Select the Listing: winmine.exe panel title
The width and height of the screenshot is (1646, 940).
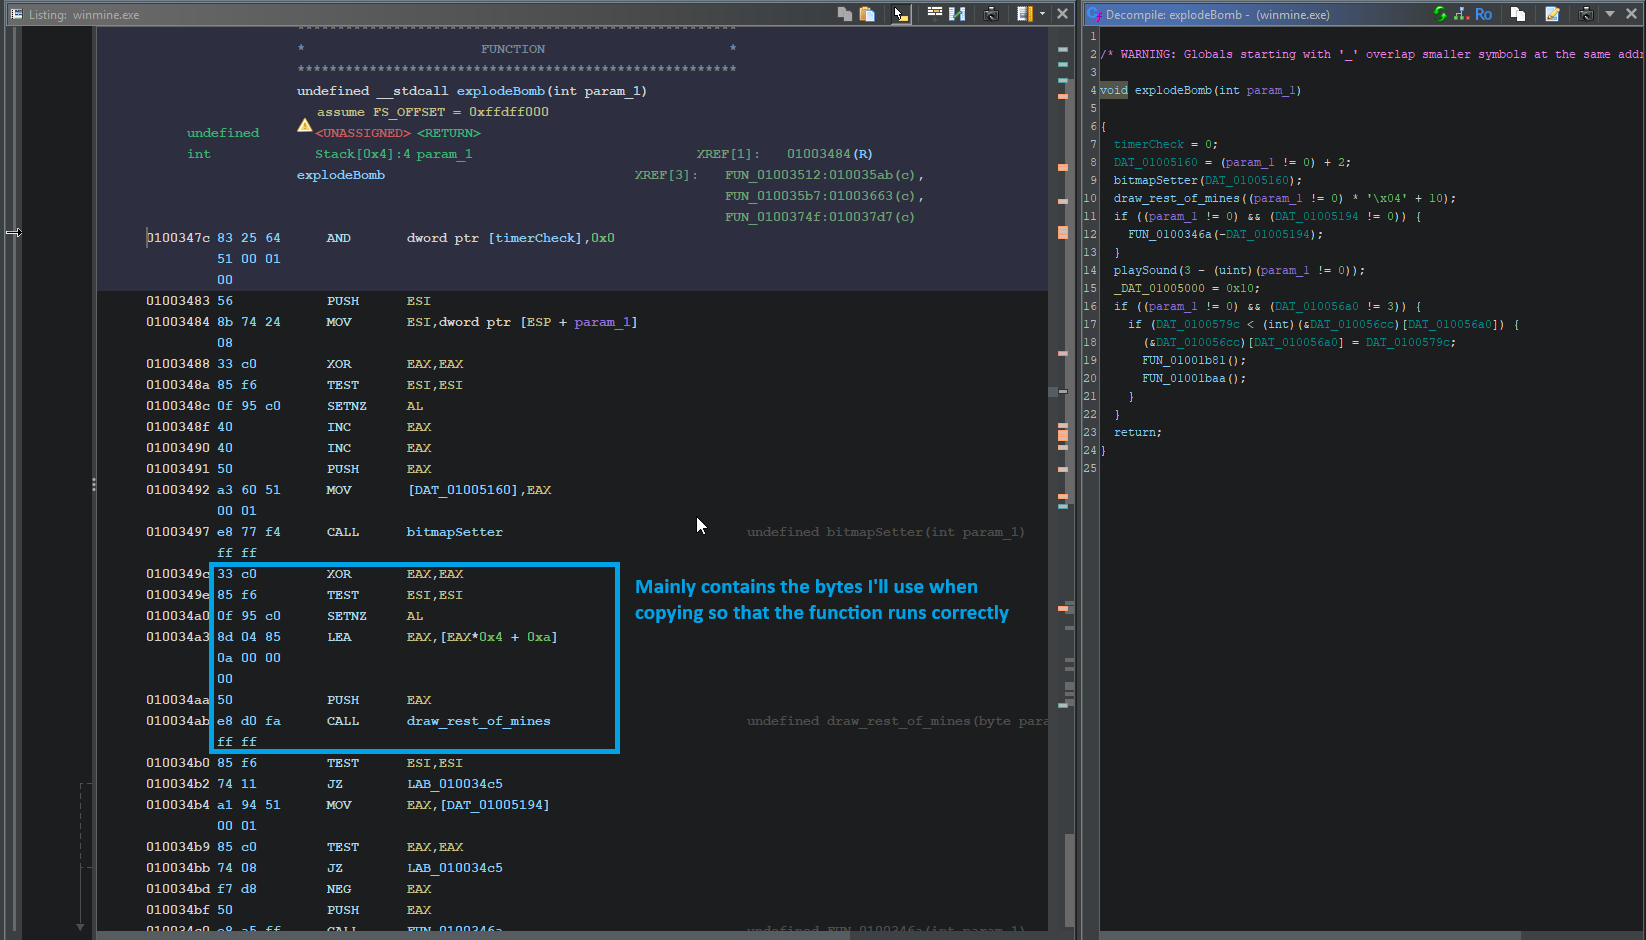pos(84,15)
